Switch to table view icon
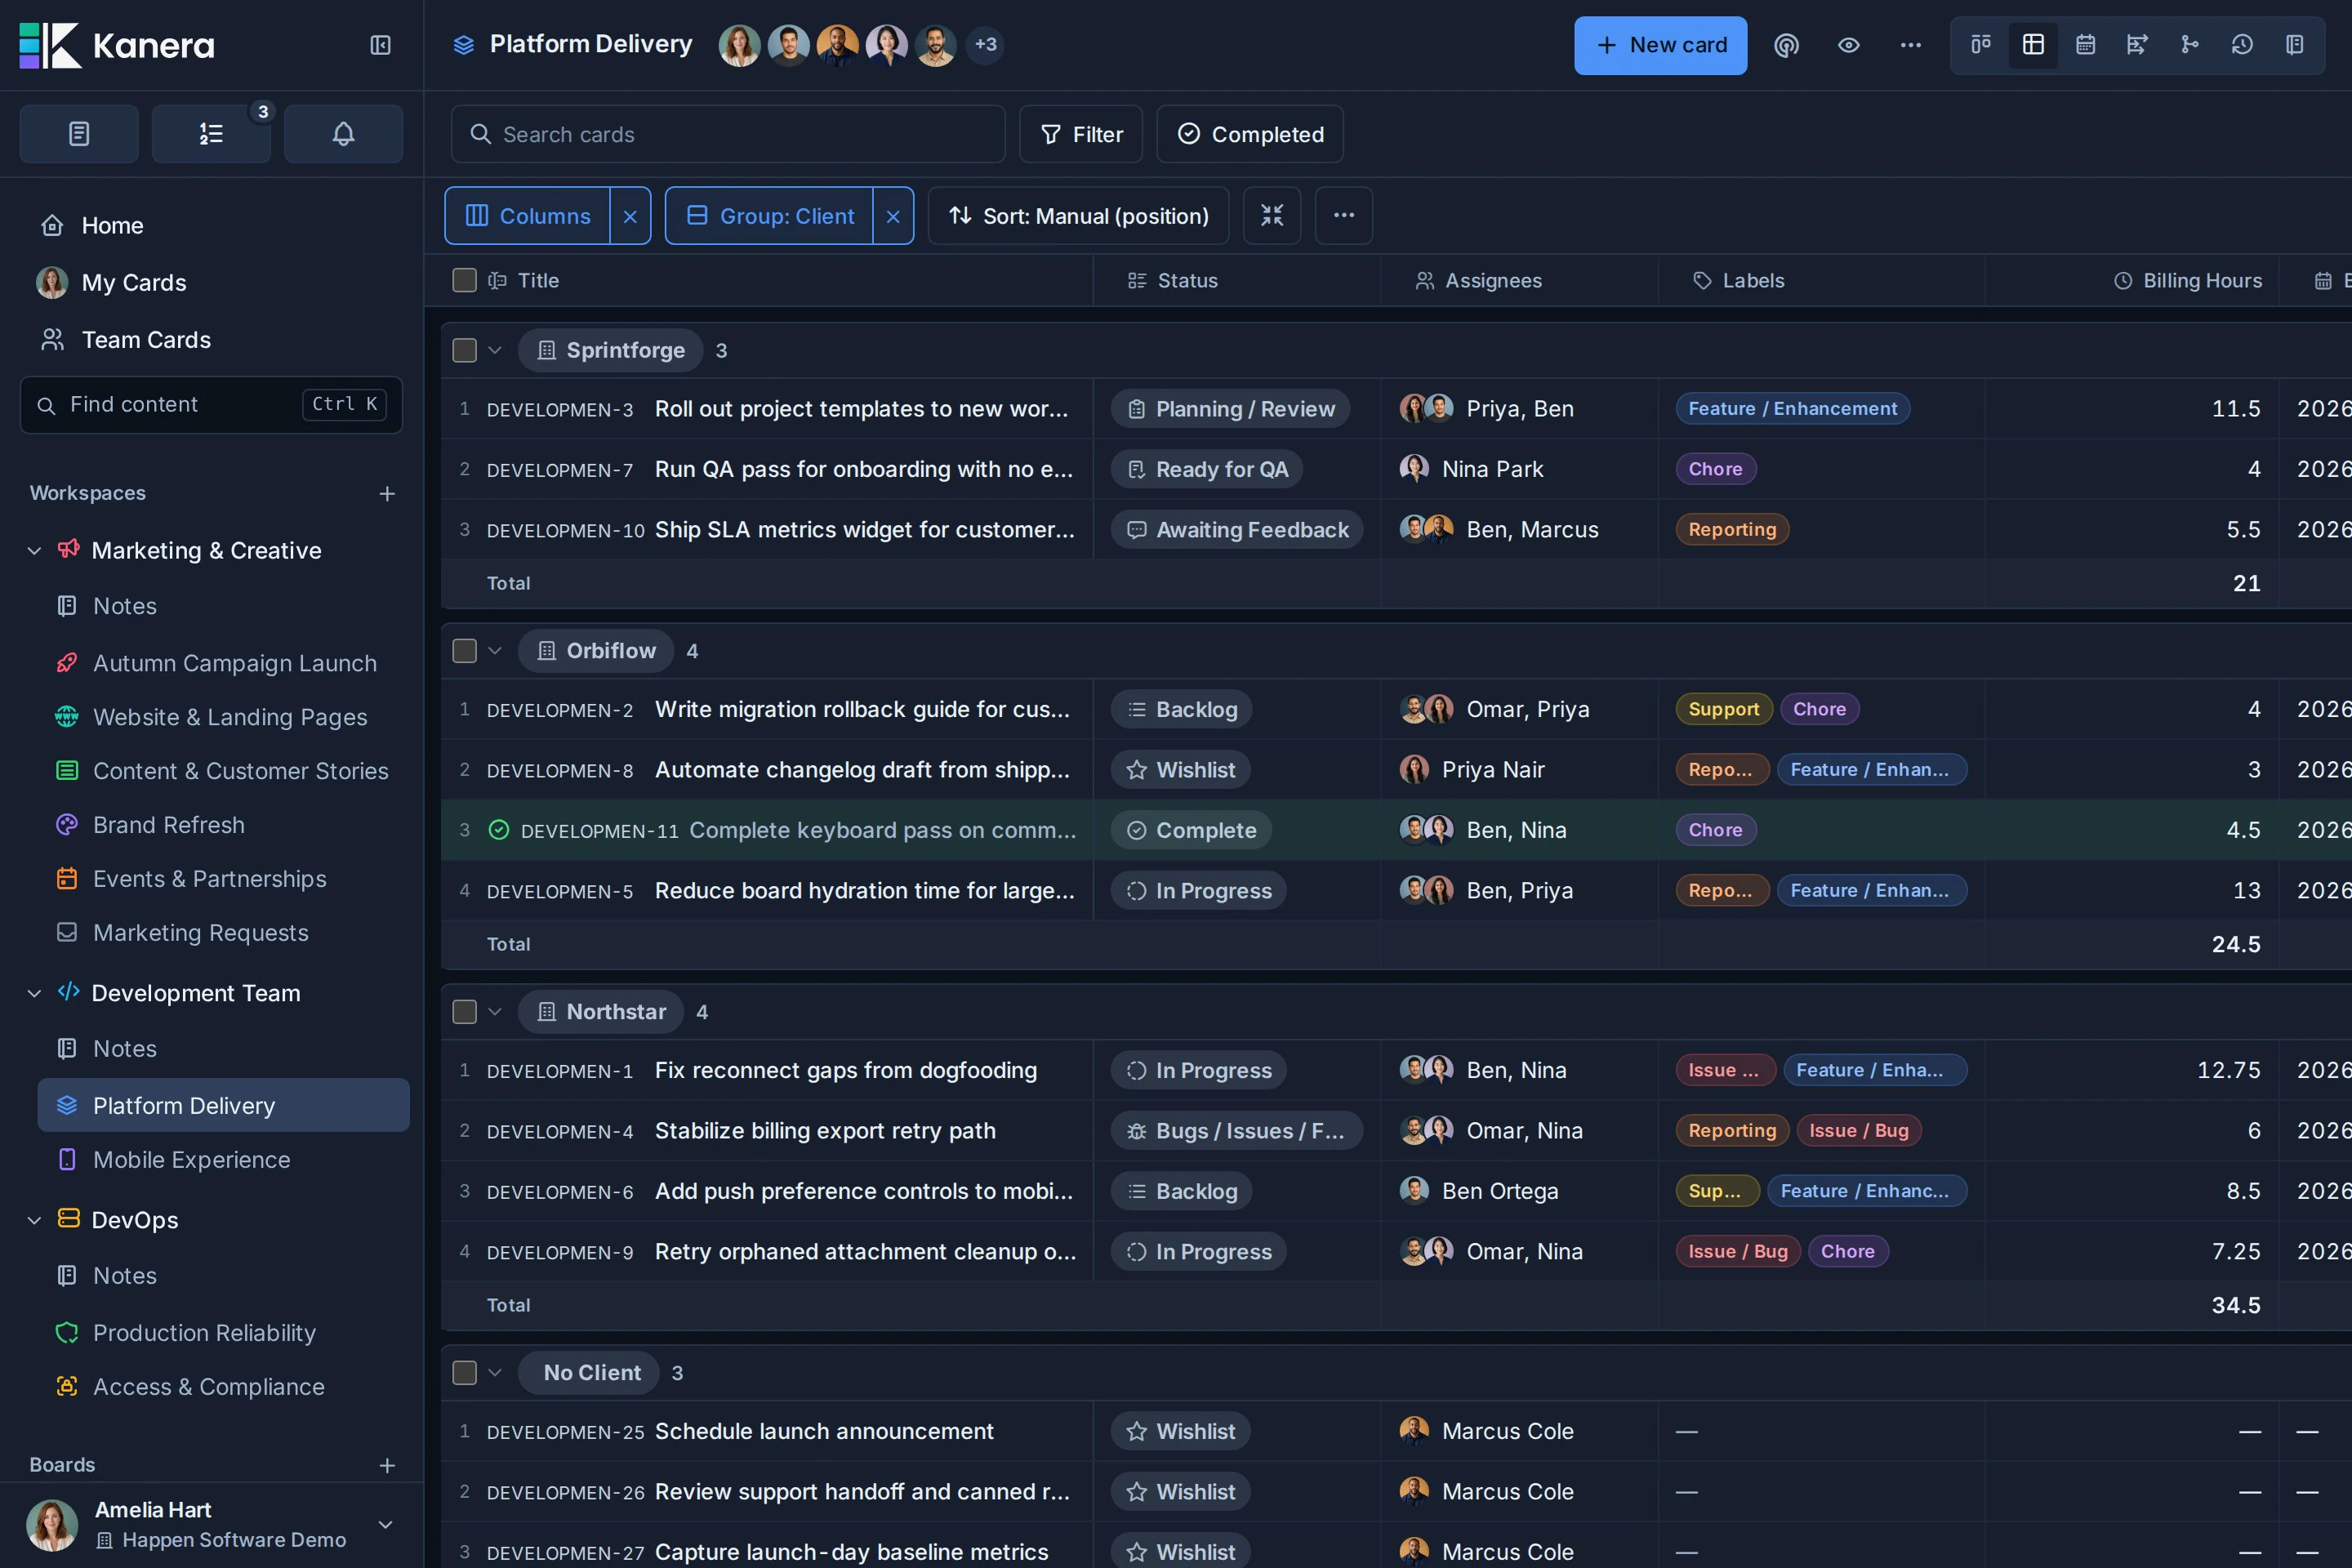2352x1568 pixels. click(2033, 45)
